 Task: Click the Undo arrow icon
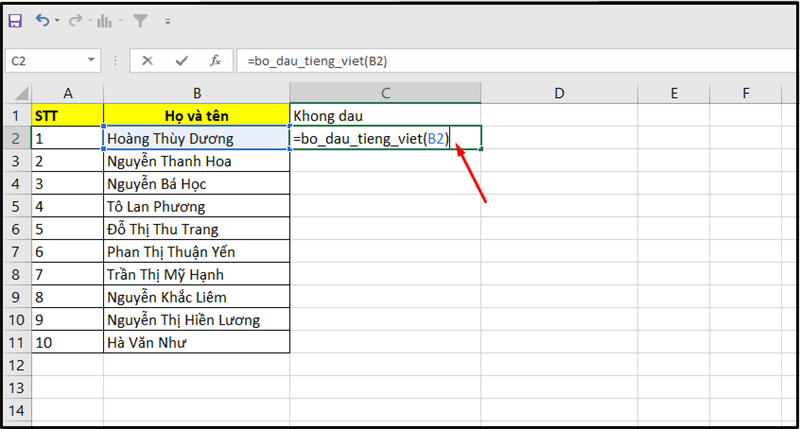click(42, 20)
